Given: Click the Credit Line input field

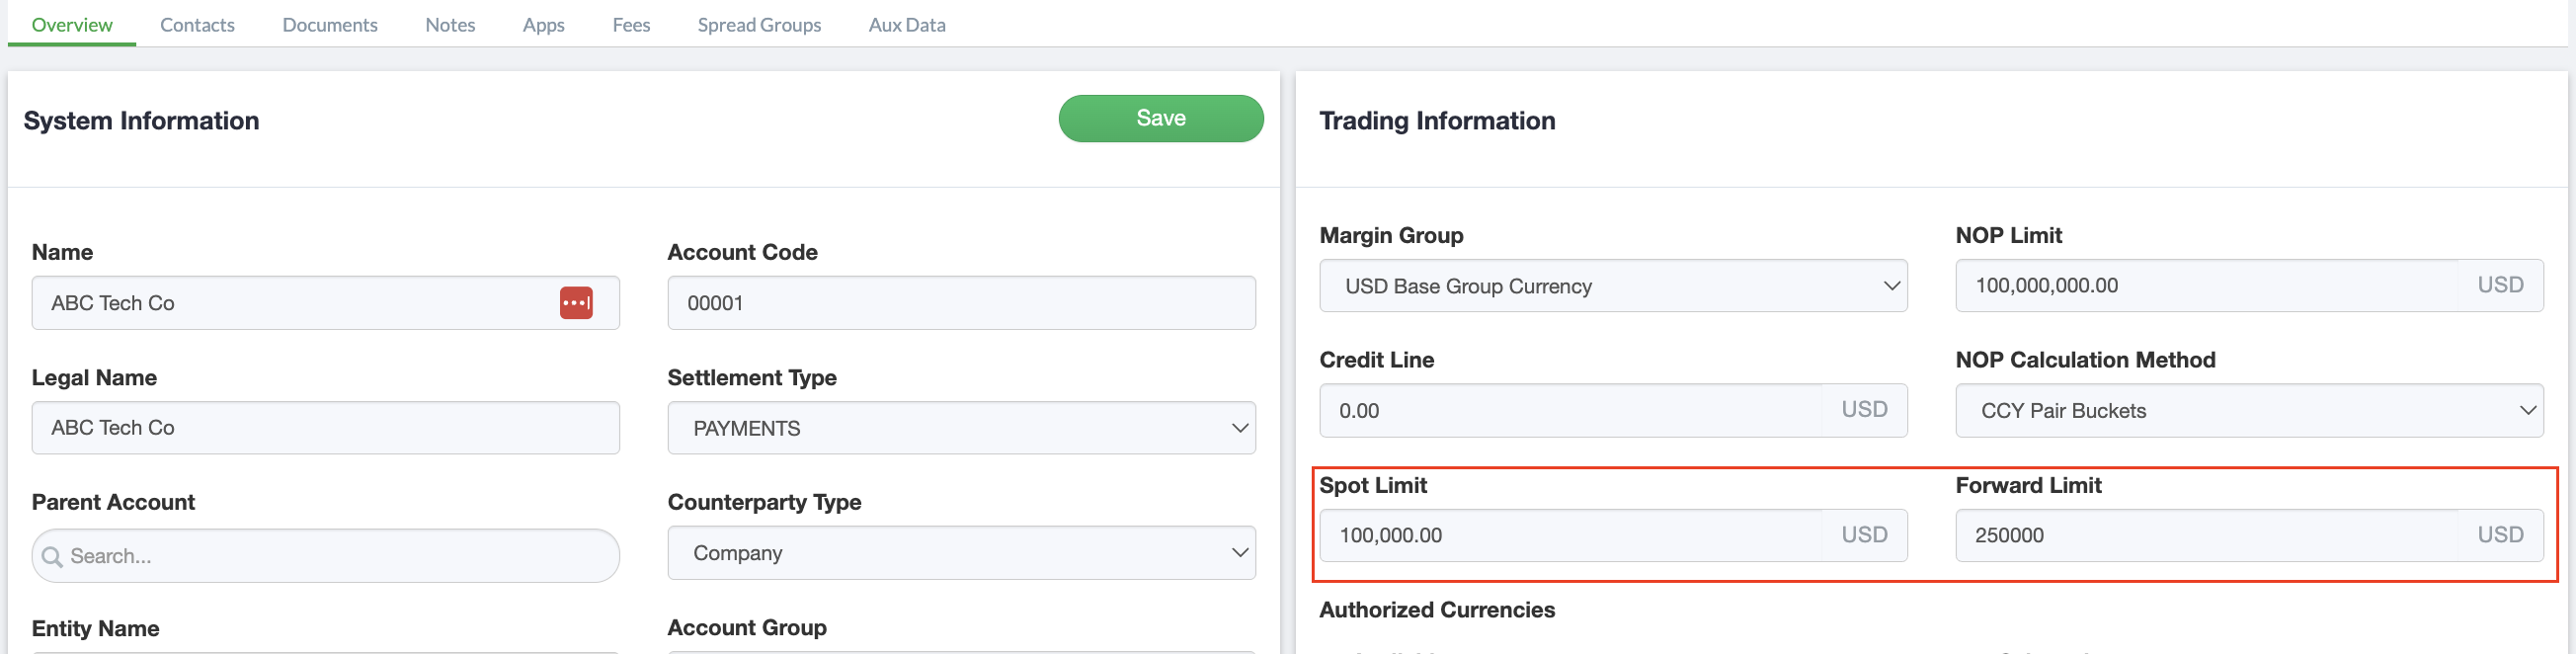Looking at the screenshot, I should coord(1570,410).
